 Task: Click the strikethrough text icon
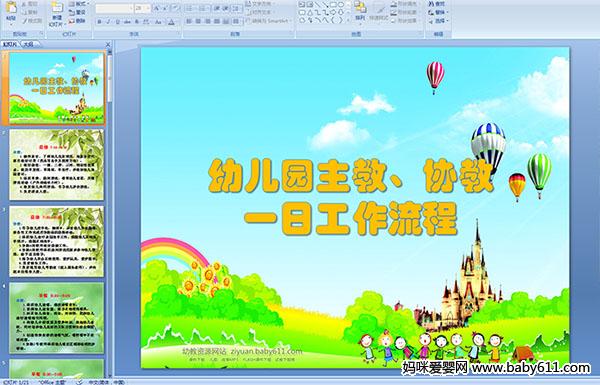click(x=127, y=22)
